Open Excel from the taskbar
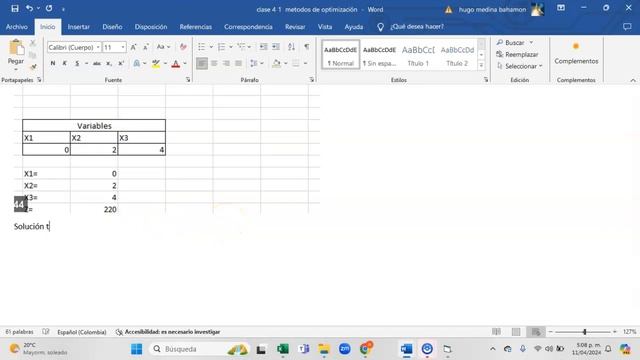Viewport: 640px width, 360px height. (283, 349)
